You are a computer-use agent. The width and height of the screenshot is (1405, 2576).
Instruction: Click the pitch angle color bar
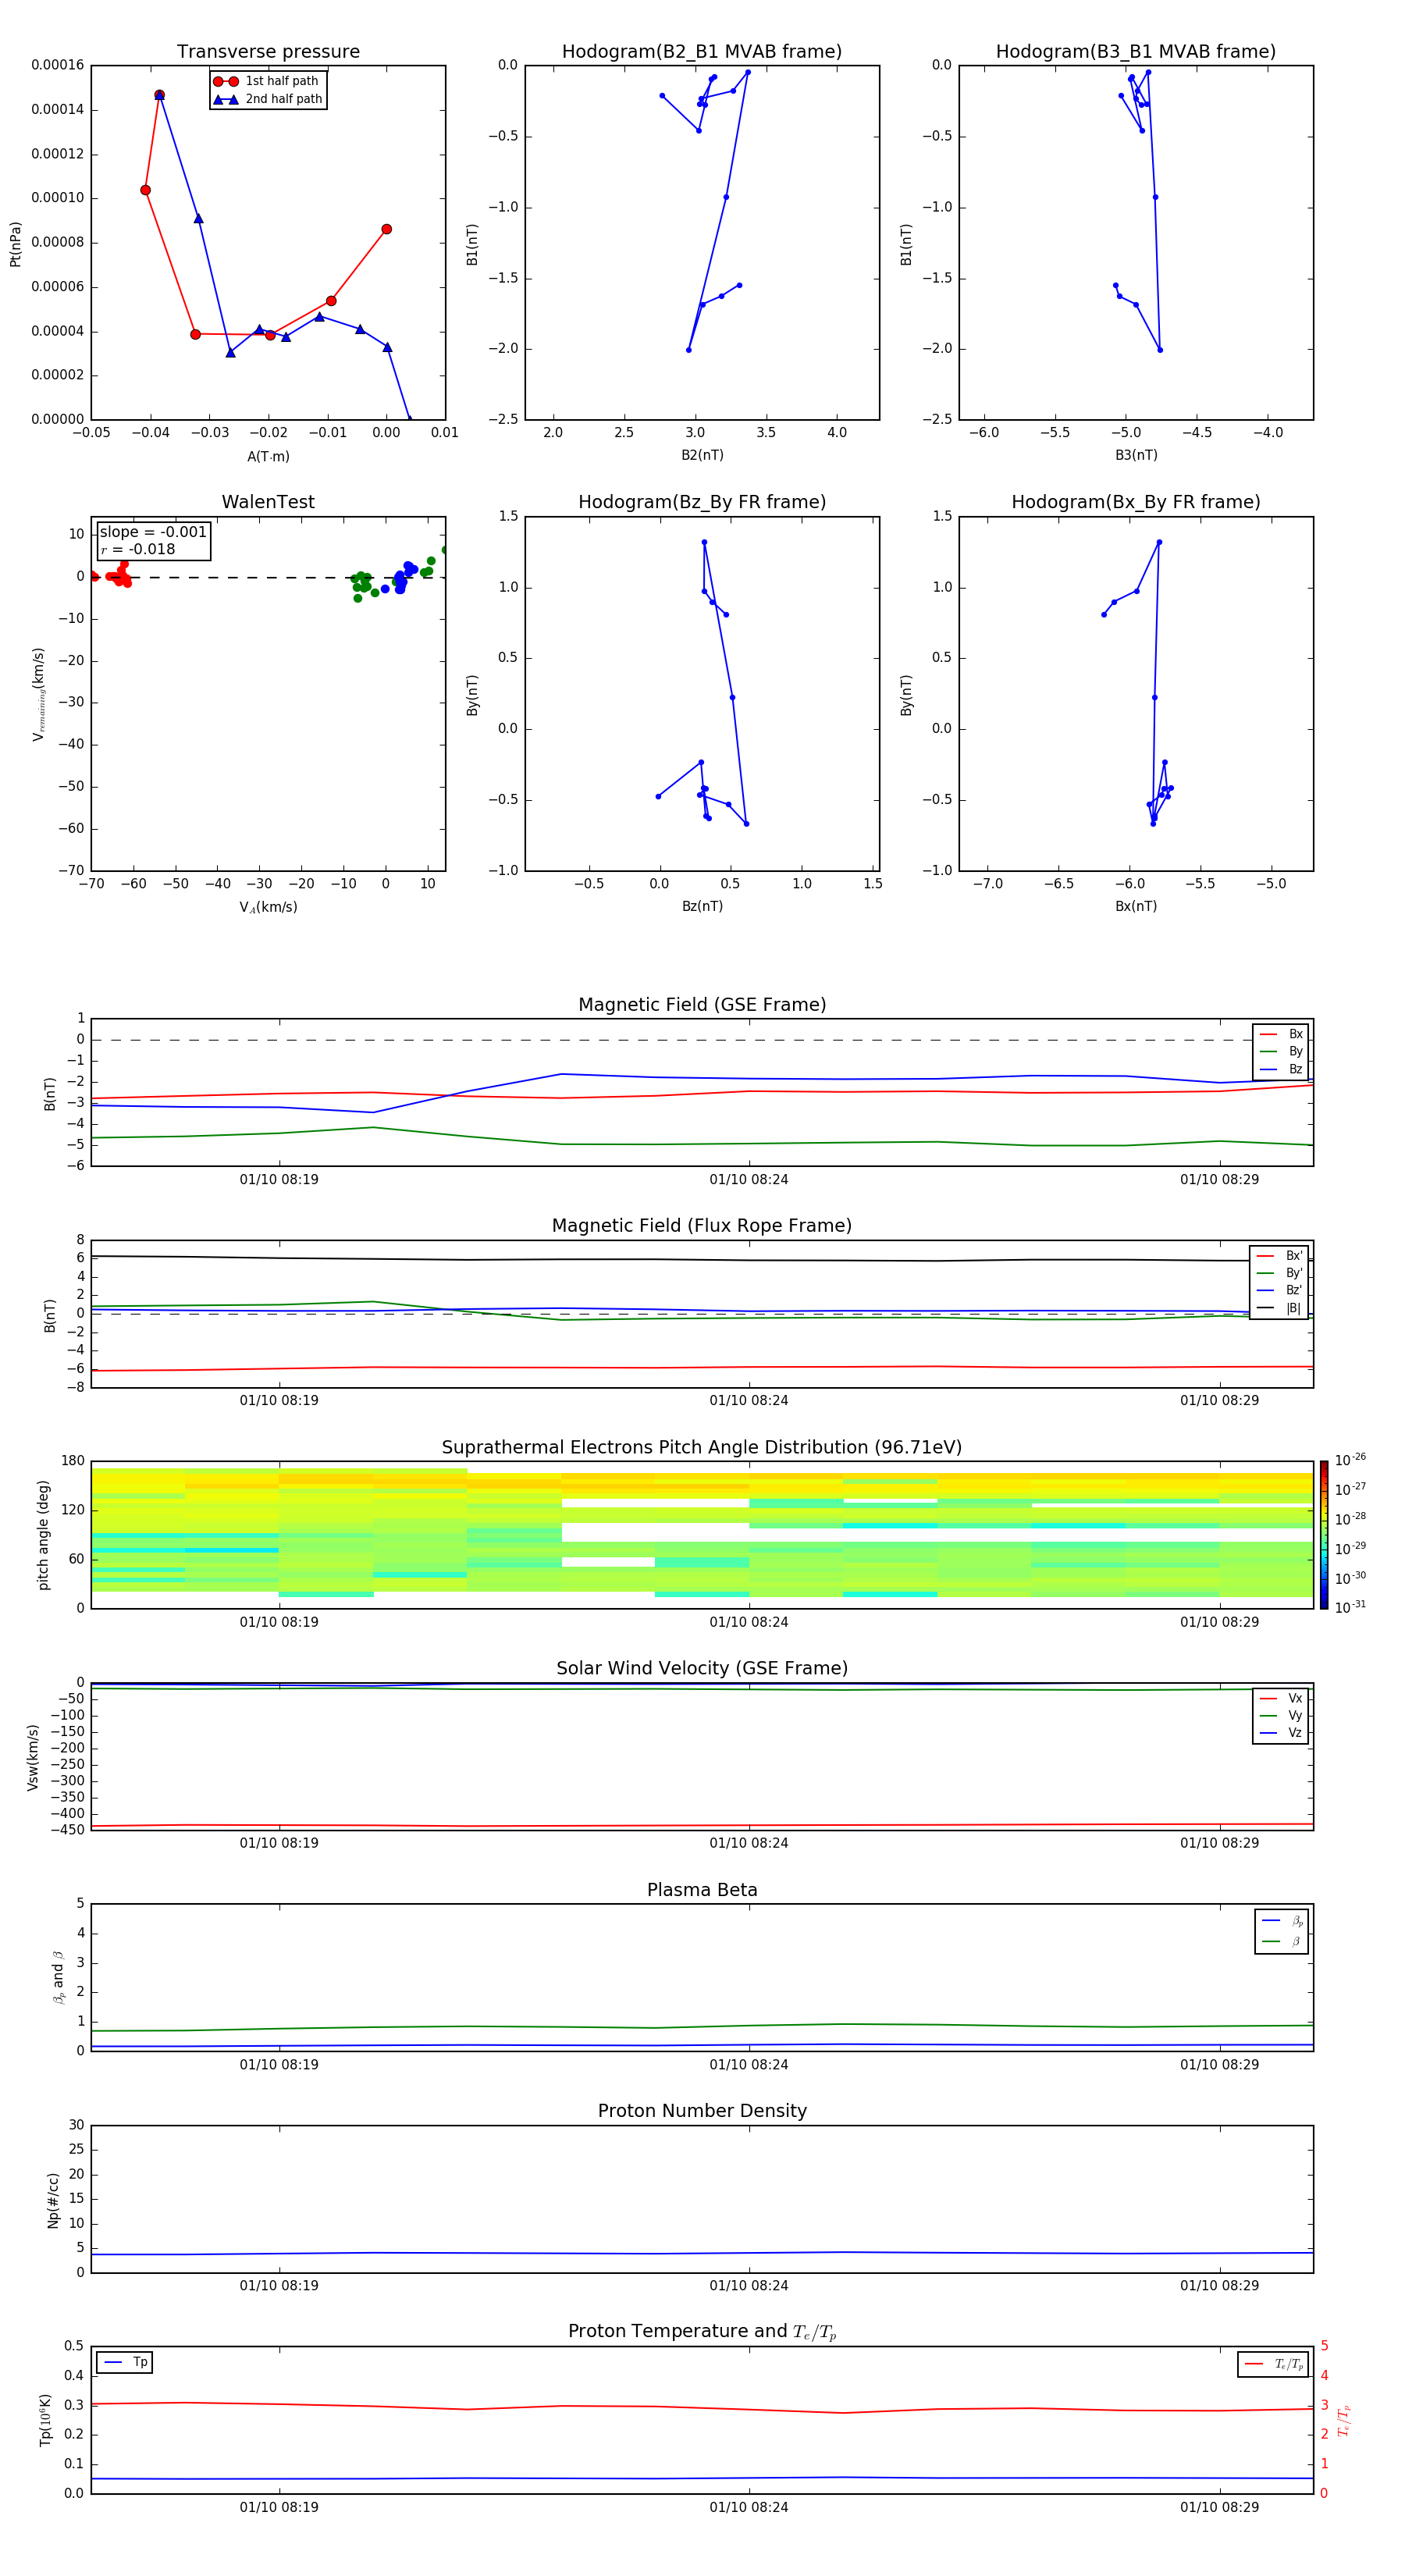[1323, 1534]
